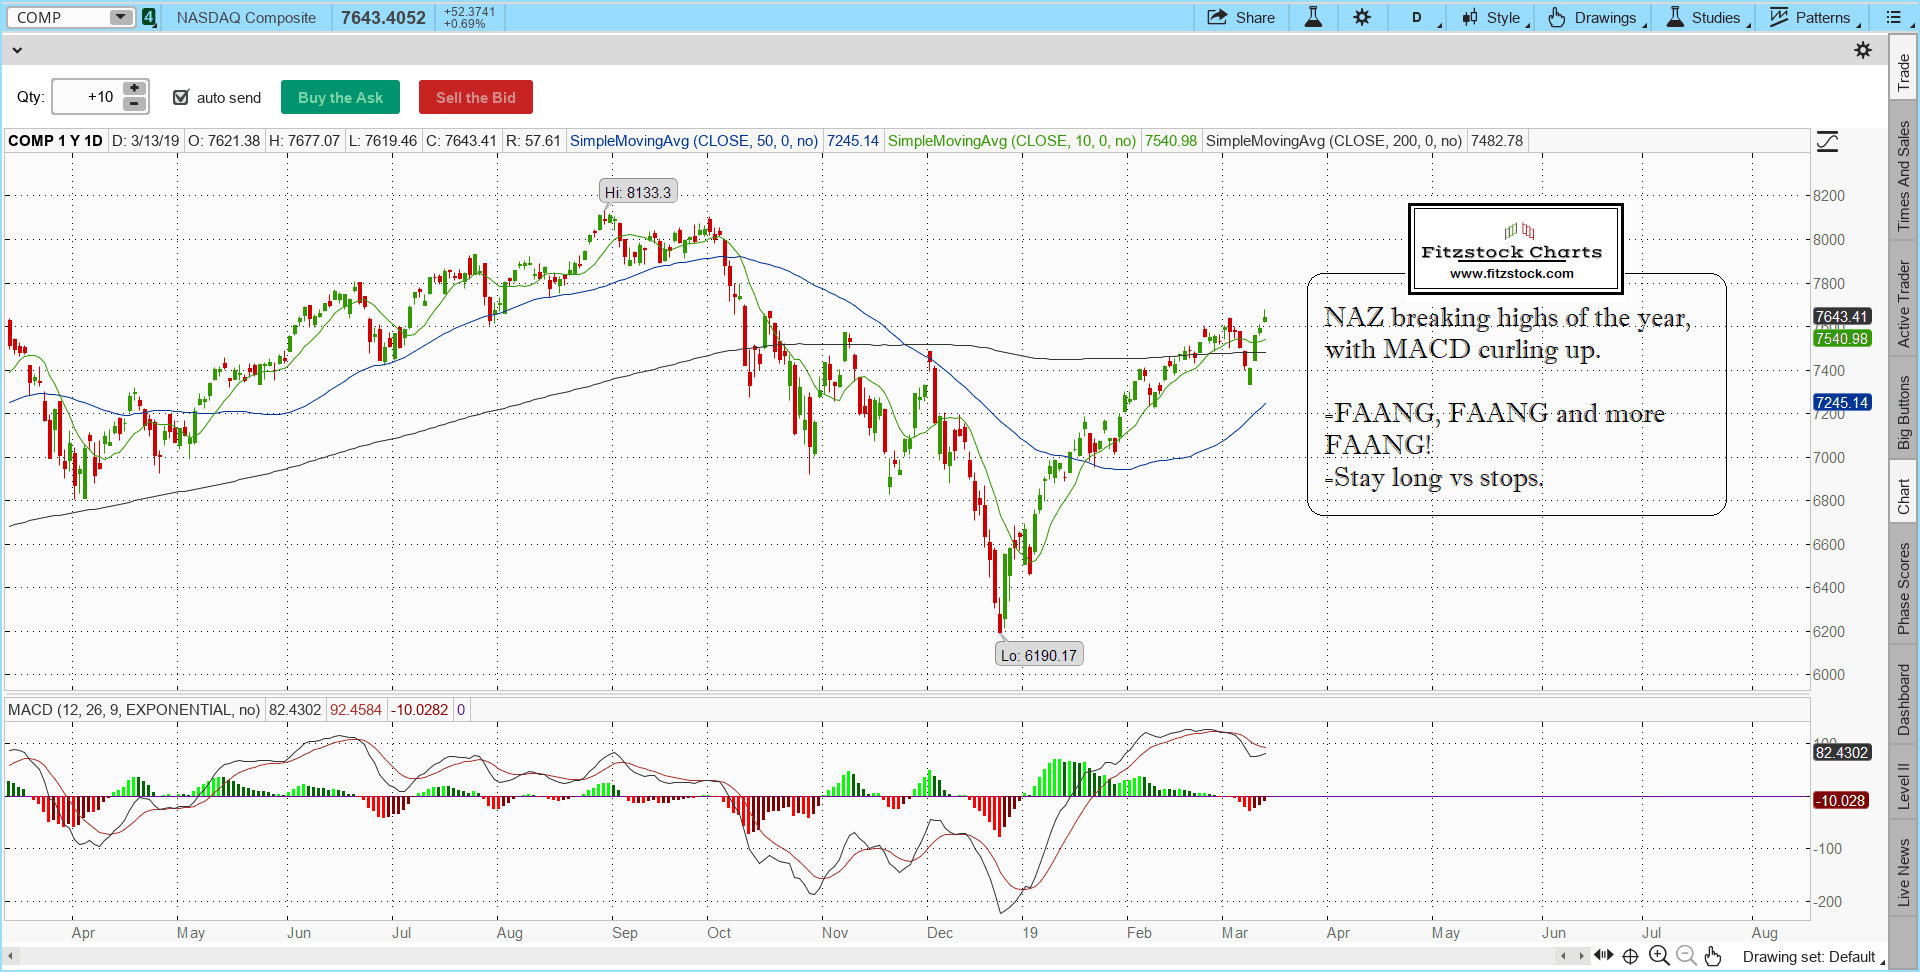Open the list menu icon at top right
This screenshot has height=972, width=1920.
[1894, 18]
